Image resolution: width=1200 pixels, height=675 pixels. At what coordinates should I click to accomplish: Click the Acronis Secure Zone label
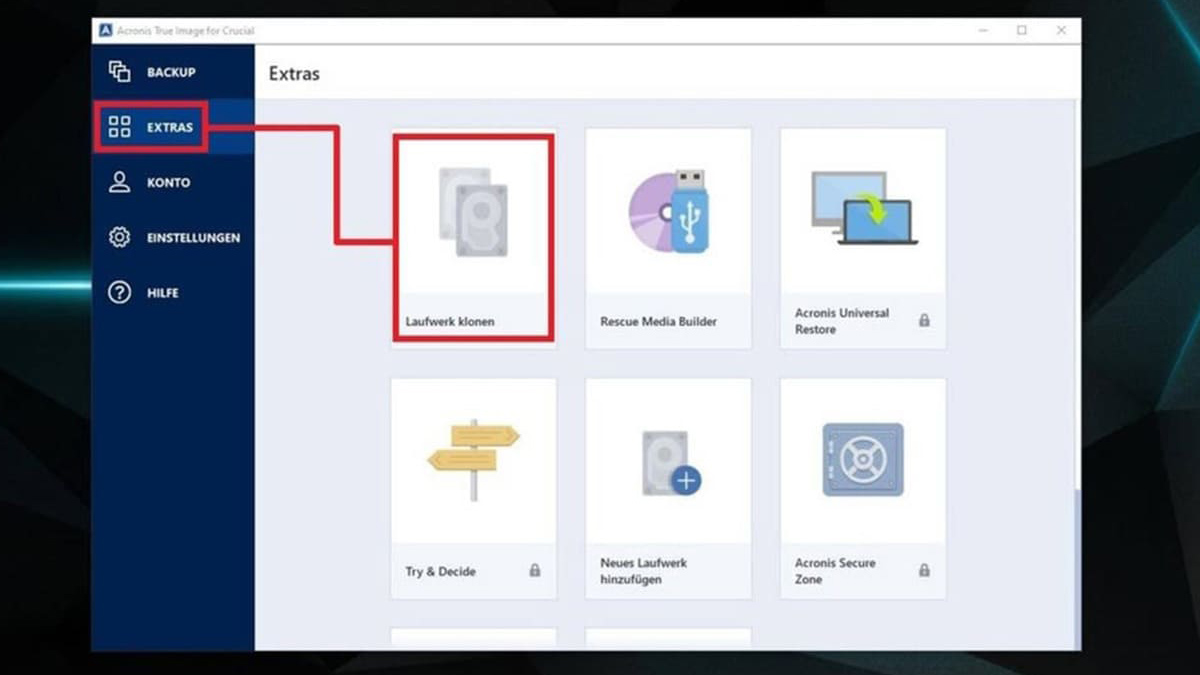tap(836, 571)
